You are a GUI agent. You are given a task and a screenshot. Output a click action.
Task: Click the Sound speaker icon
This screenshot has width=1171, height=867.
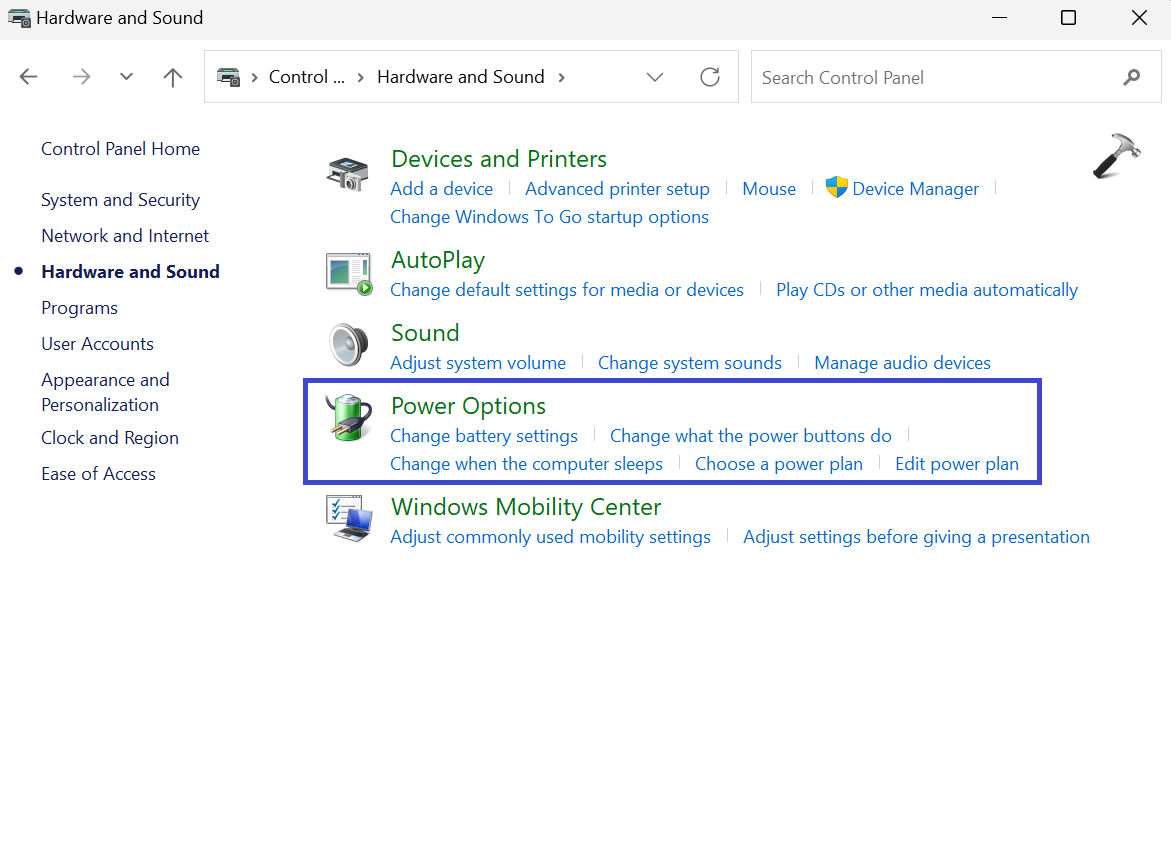coord(349,345)
